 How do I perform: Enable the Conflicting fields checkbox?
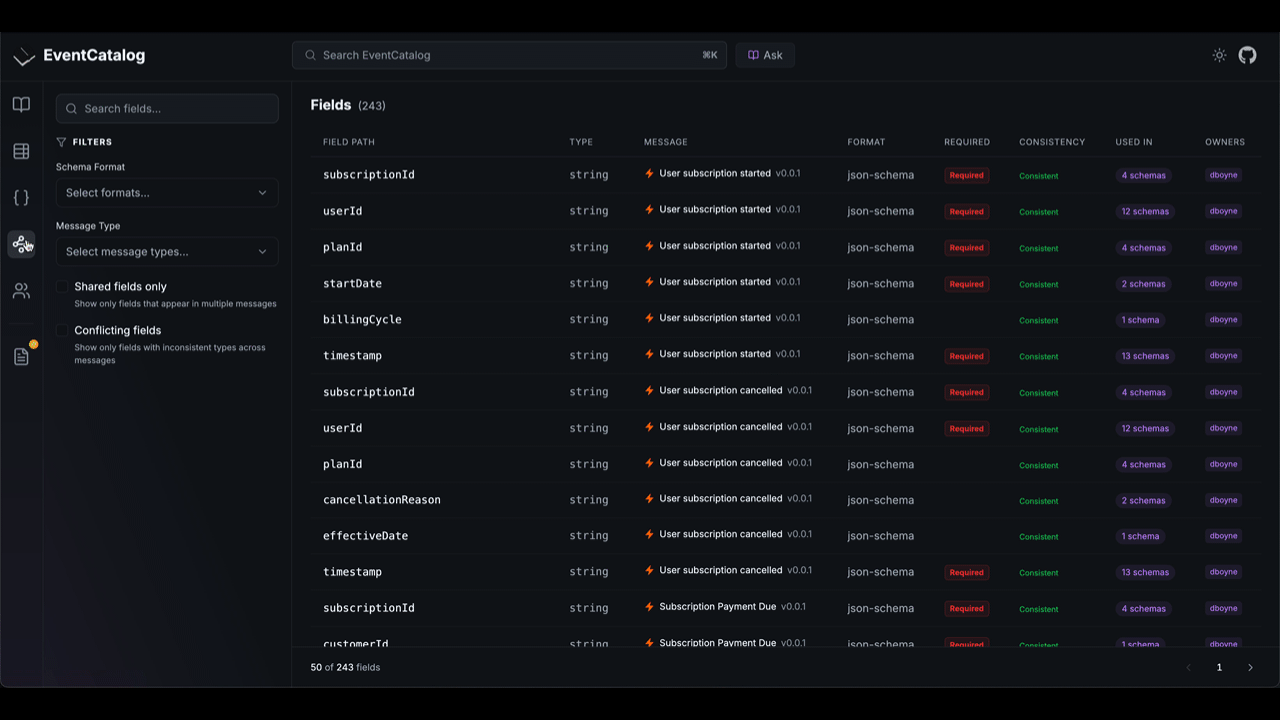click(62, 330)
